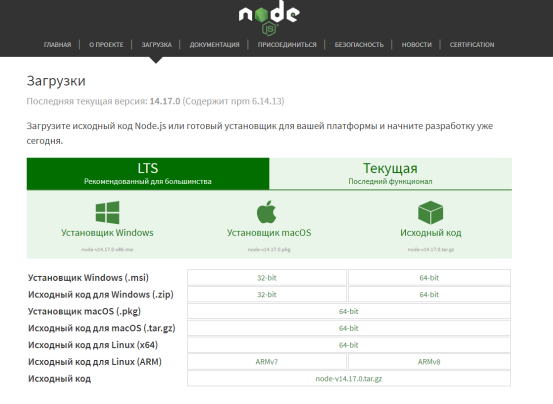The width and height of the screenshot is (553, 404).
Task: Open the О ПРОЕКТЕ menu item
Action: coord(106,45)
